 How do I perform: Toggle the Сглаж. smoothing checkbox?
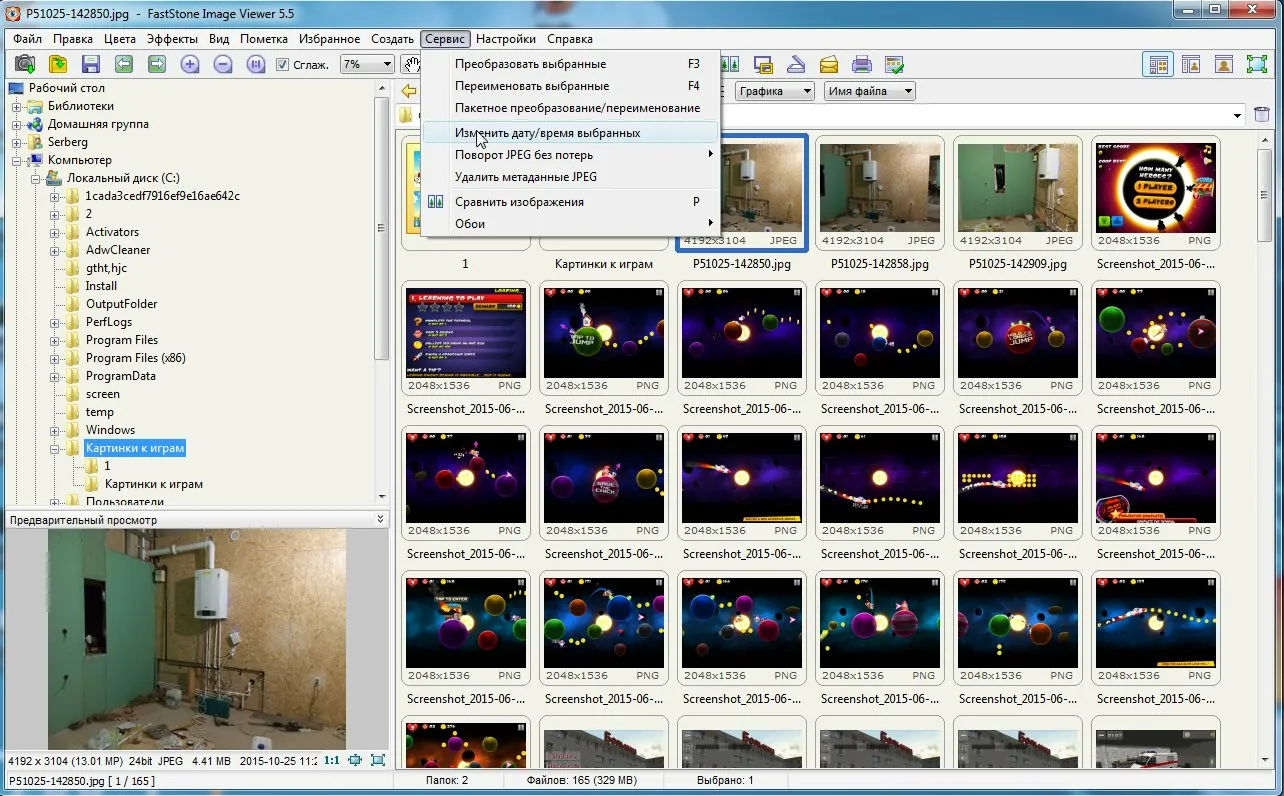[283, 65]
